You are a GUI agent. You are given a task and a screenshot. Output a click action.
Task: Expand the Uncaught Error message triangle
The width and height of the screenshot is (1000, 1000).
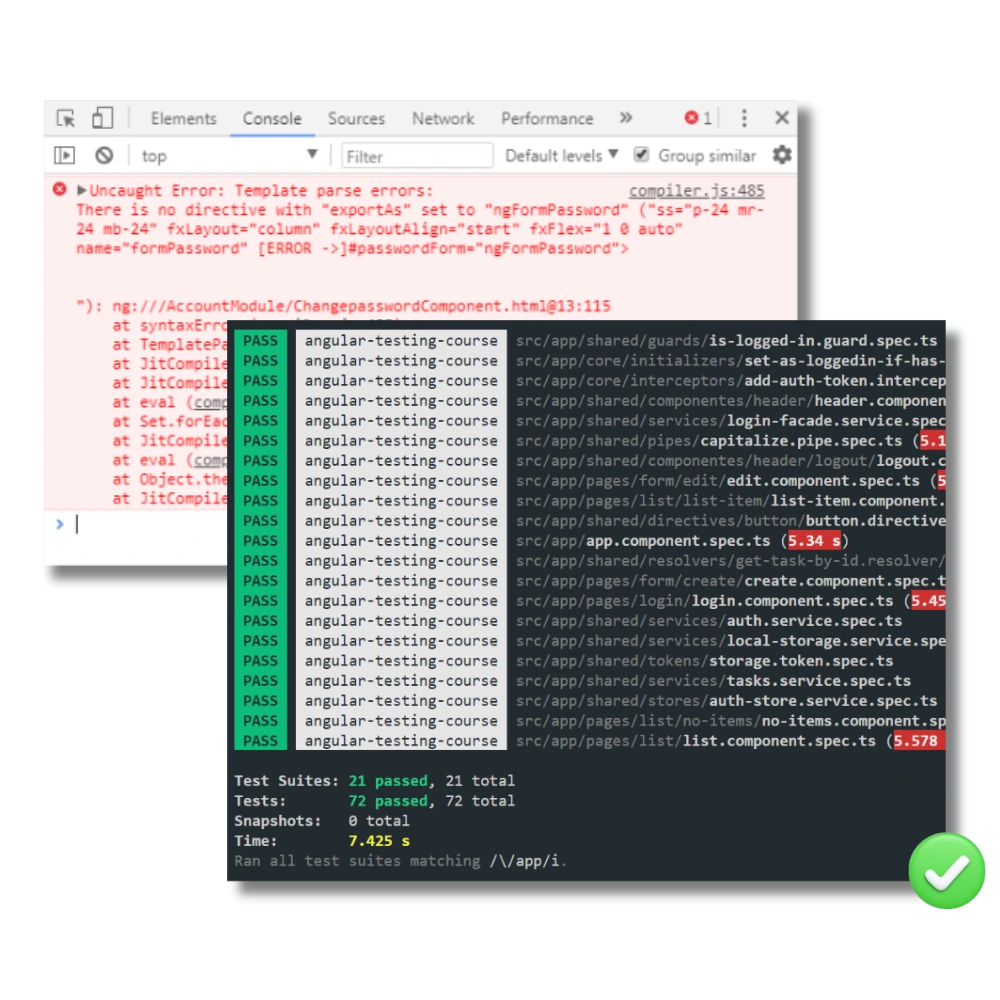pos(82,190)
